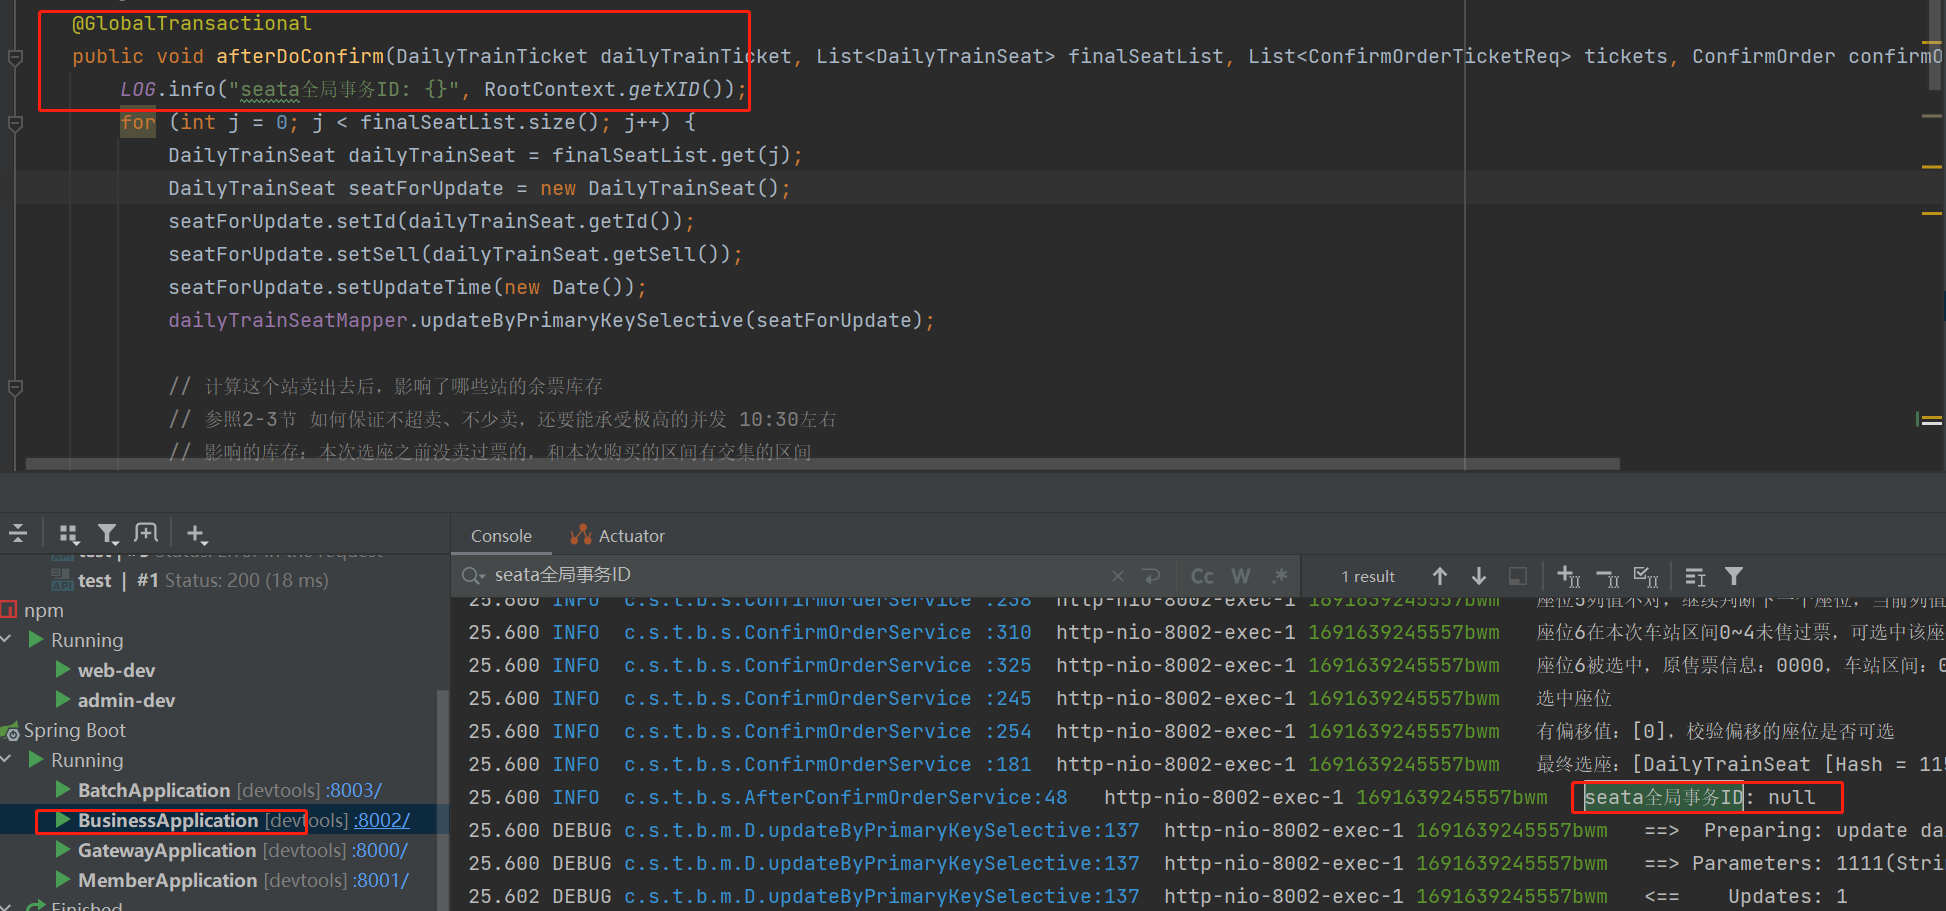Click the Add Service plus icon
The image size is (1946, 911).
point(197,533)
